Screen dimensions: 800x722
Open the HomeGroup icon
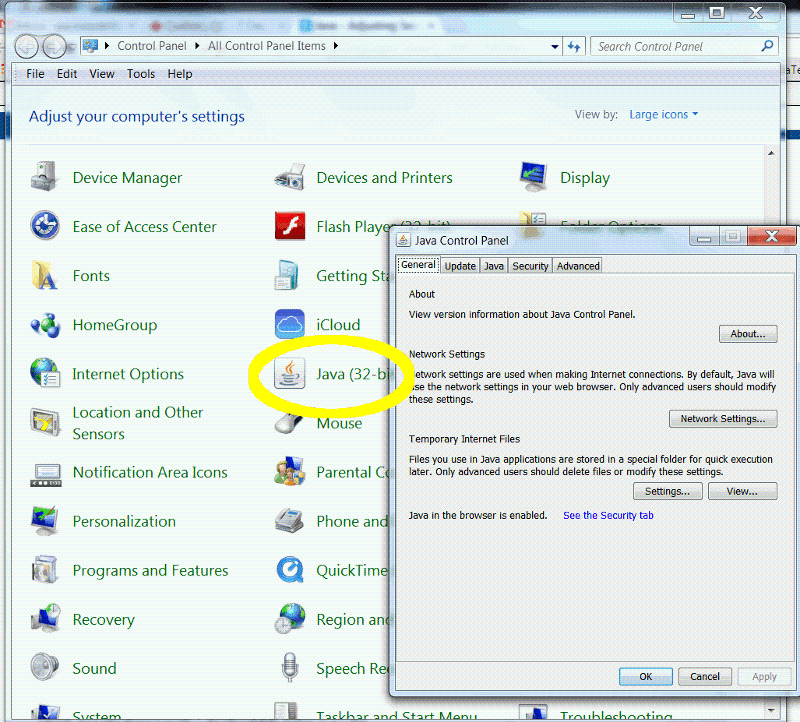pyautogui.click(x=45, y=325)
